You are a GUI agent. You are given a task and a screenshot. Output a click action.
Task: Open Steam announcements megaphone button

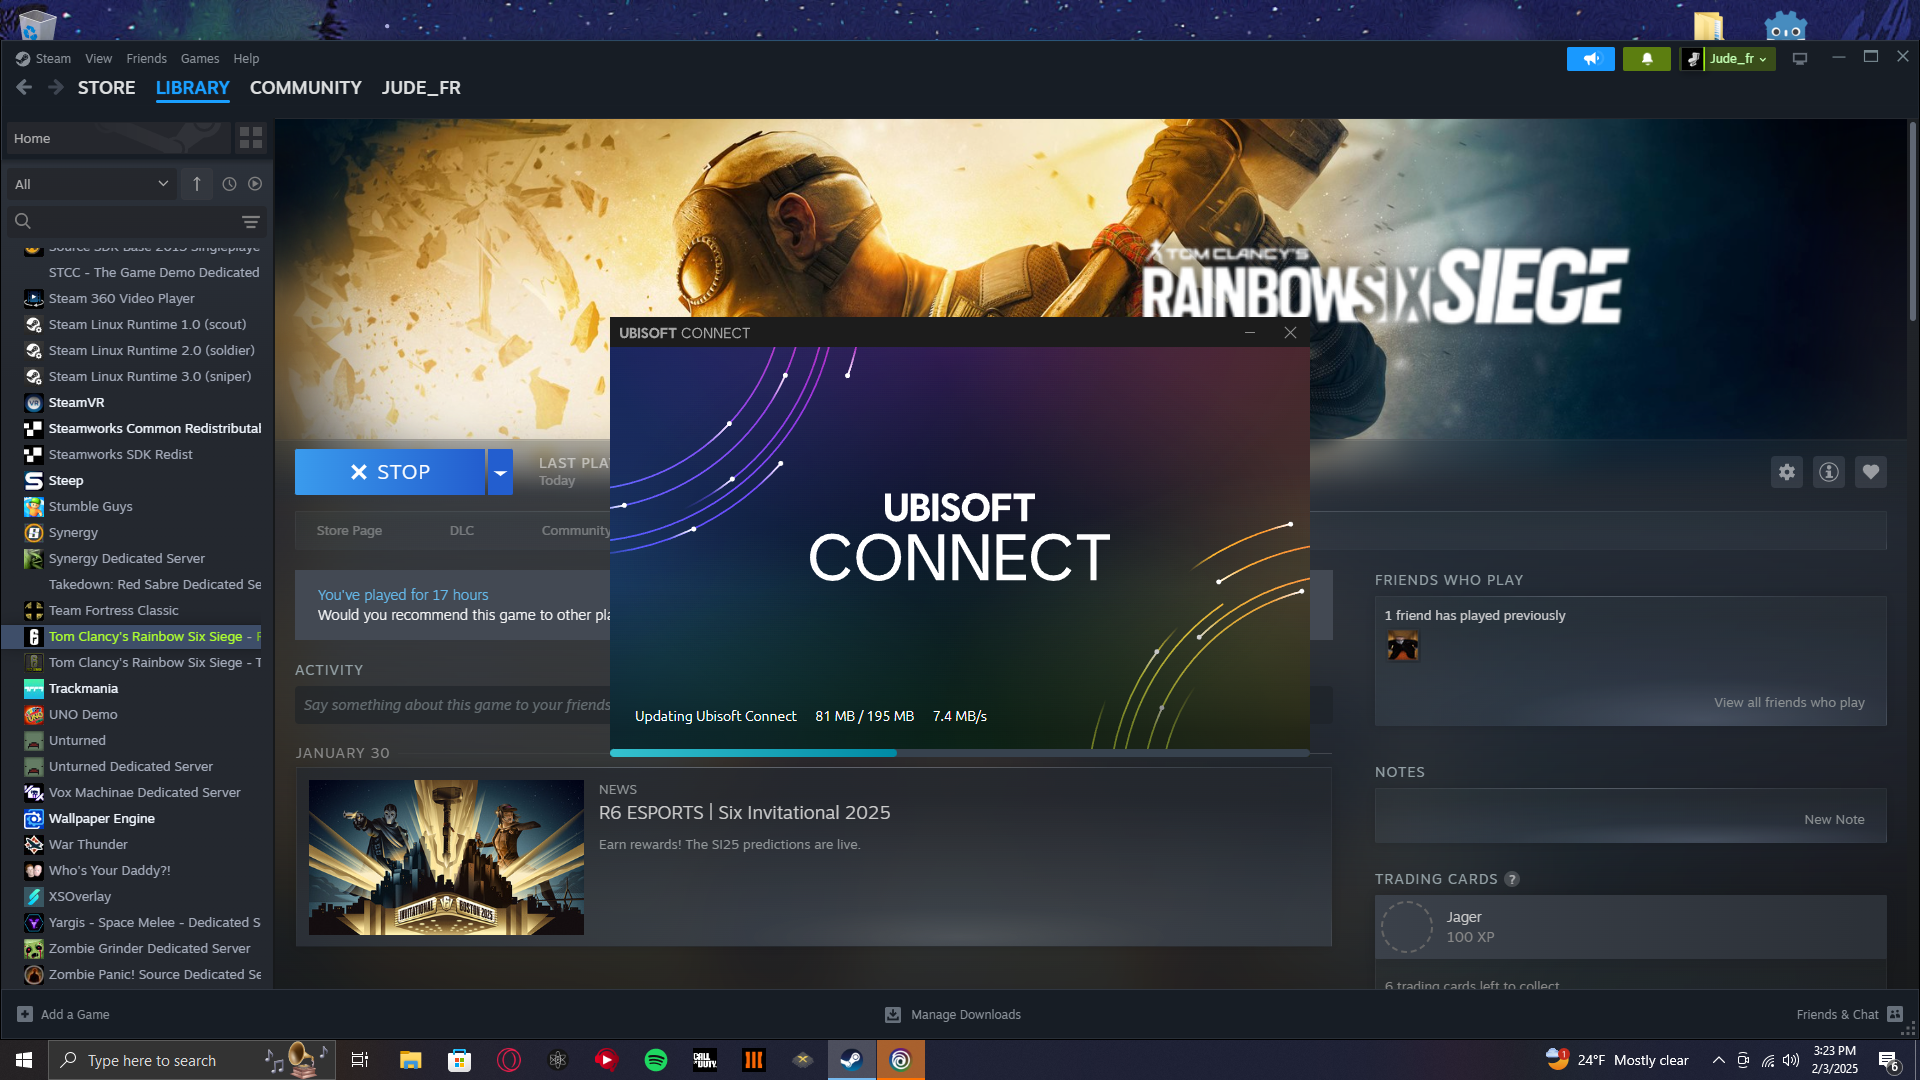pyautogui.click(x=1591, y=59)
